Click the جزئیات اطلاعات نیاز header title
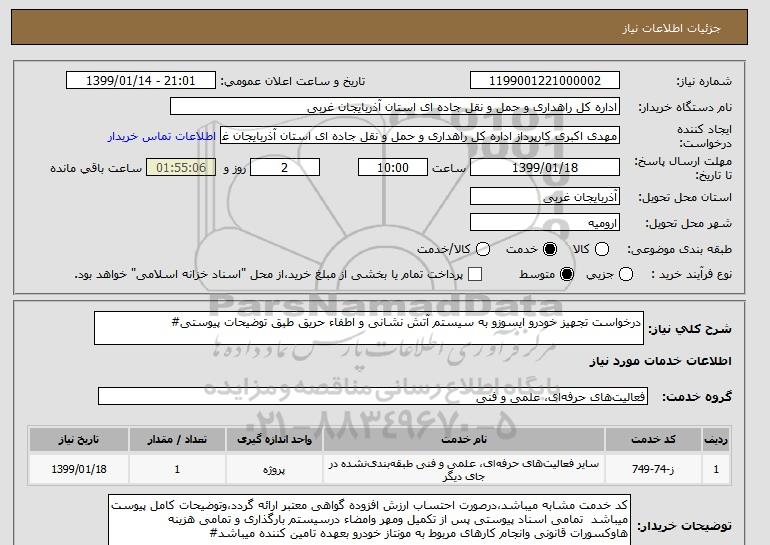 coord(671,28)
